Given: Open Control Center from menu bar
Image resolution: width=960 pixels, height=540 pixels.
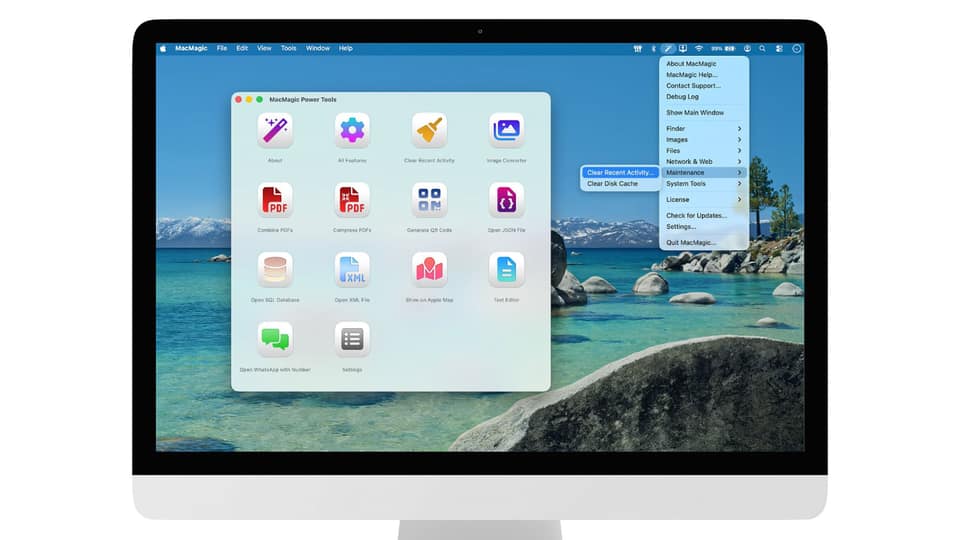Looking at the screenshot, I should [779, 48].
